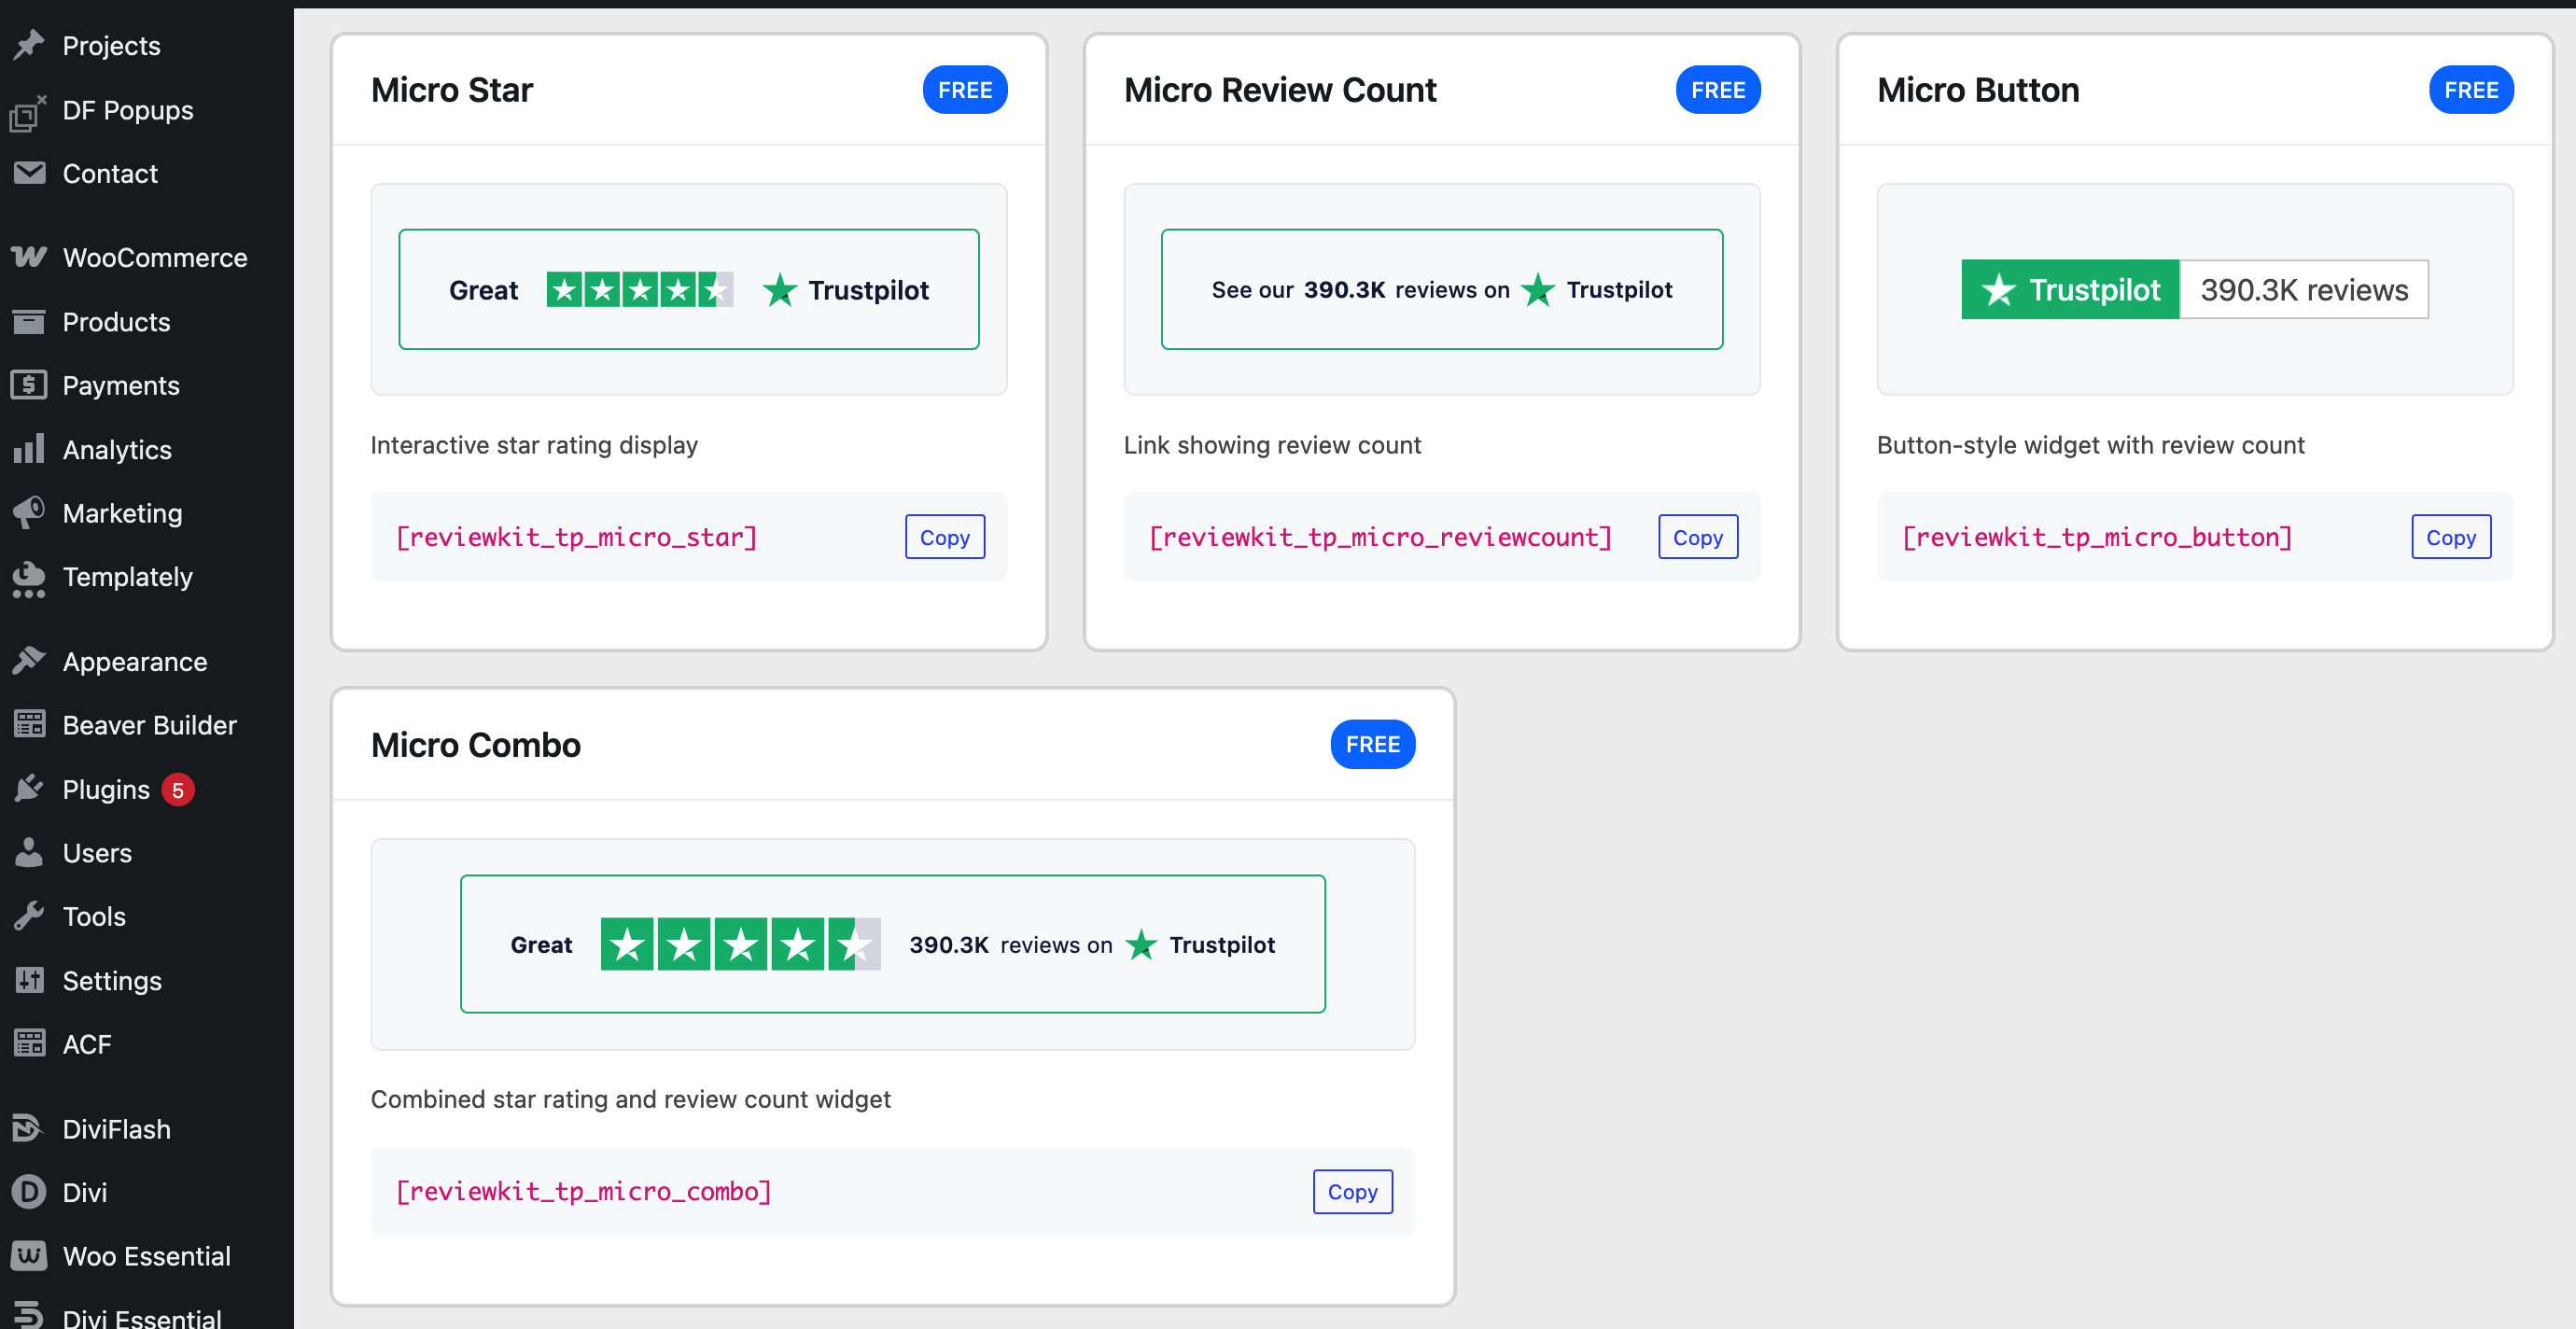Open the Woo Essential menu item
This screenshot has width=2576, height=1329.
[x=146, y=1256]
